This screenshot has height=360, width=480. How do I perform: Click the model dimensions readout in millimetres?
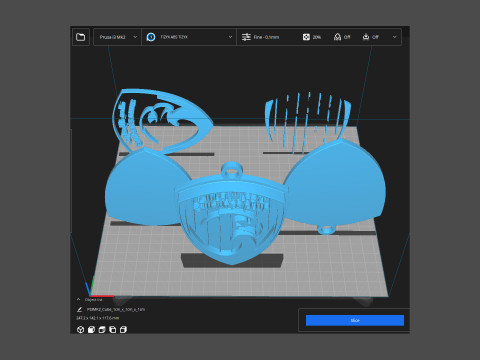[98, 318]
